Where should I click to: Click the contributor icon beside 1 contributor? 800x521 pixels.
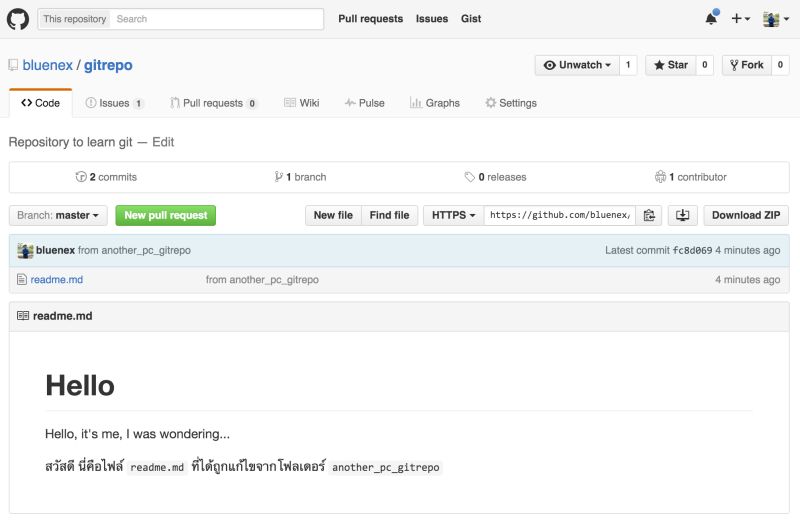click(x=660, y=177)
